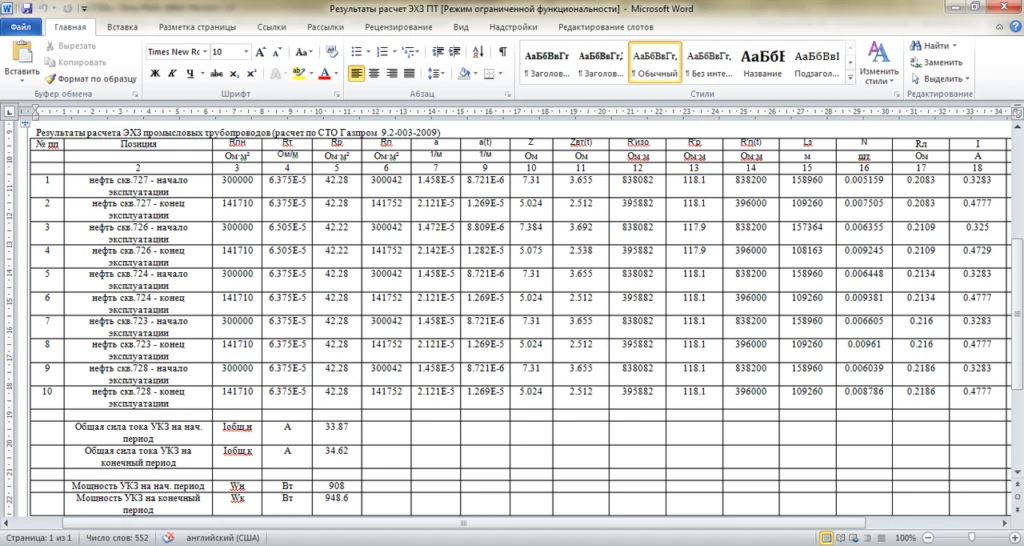
Task: Click the Grow Font icon
Action: click(x=261, y=51)
